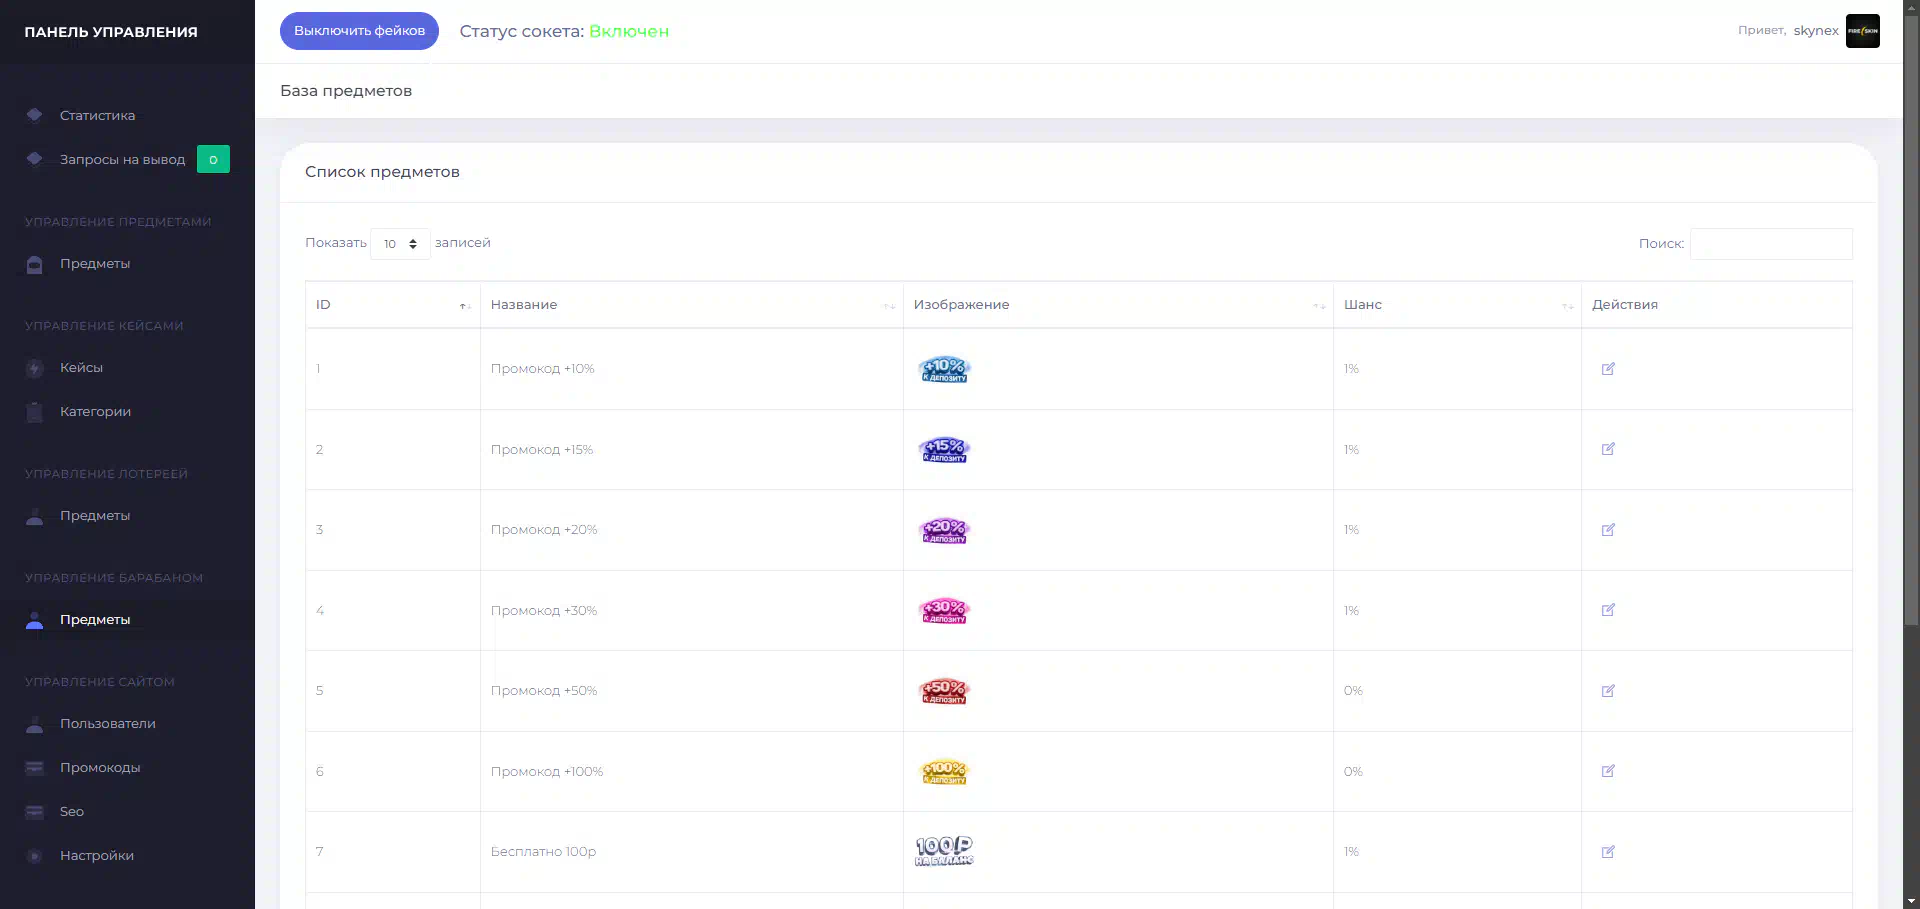Open Запросы на вывод menu item

(122, 159)
